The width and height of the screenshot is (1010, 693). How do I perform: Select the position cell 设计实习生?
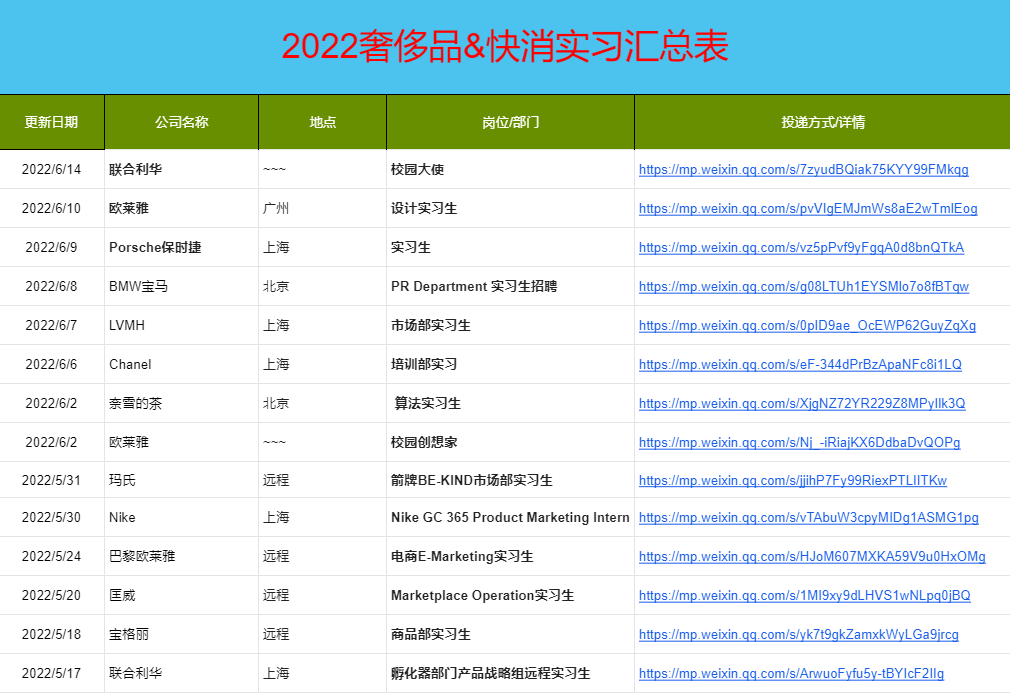point(511,209)
